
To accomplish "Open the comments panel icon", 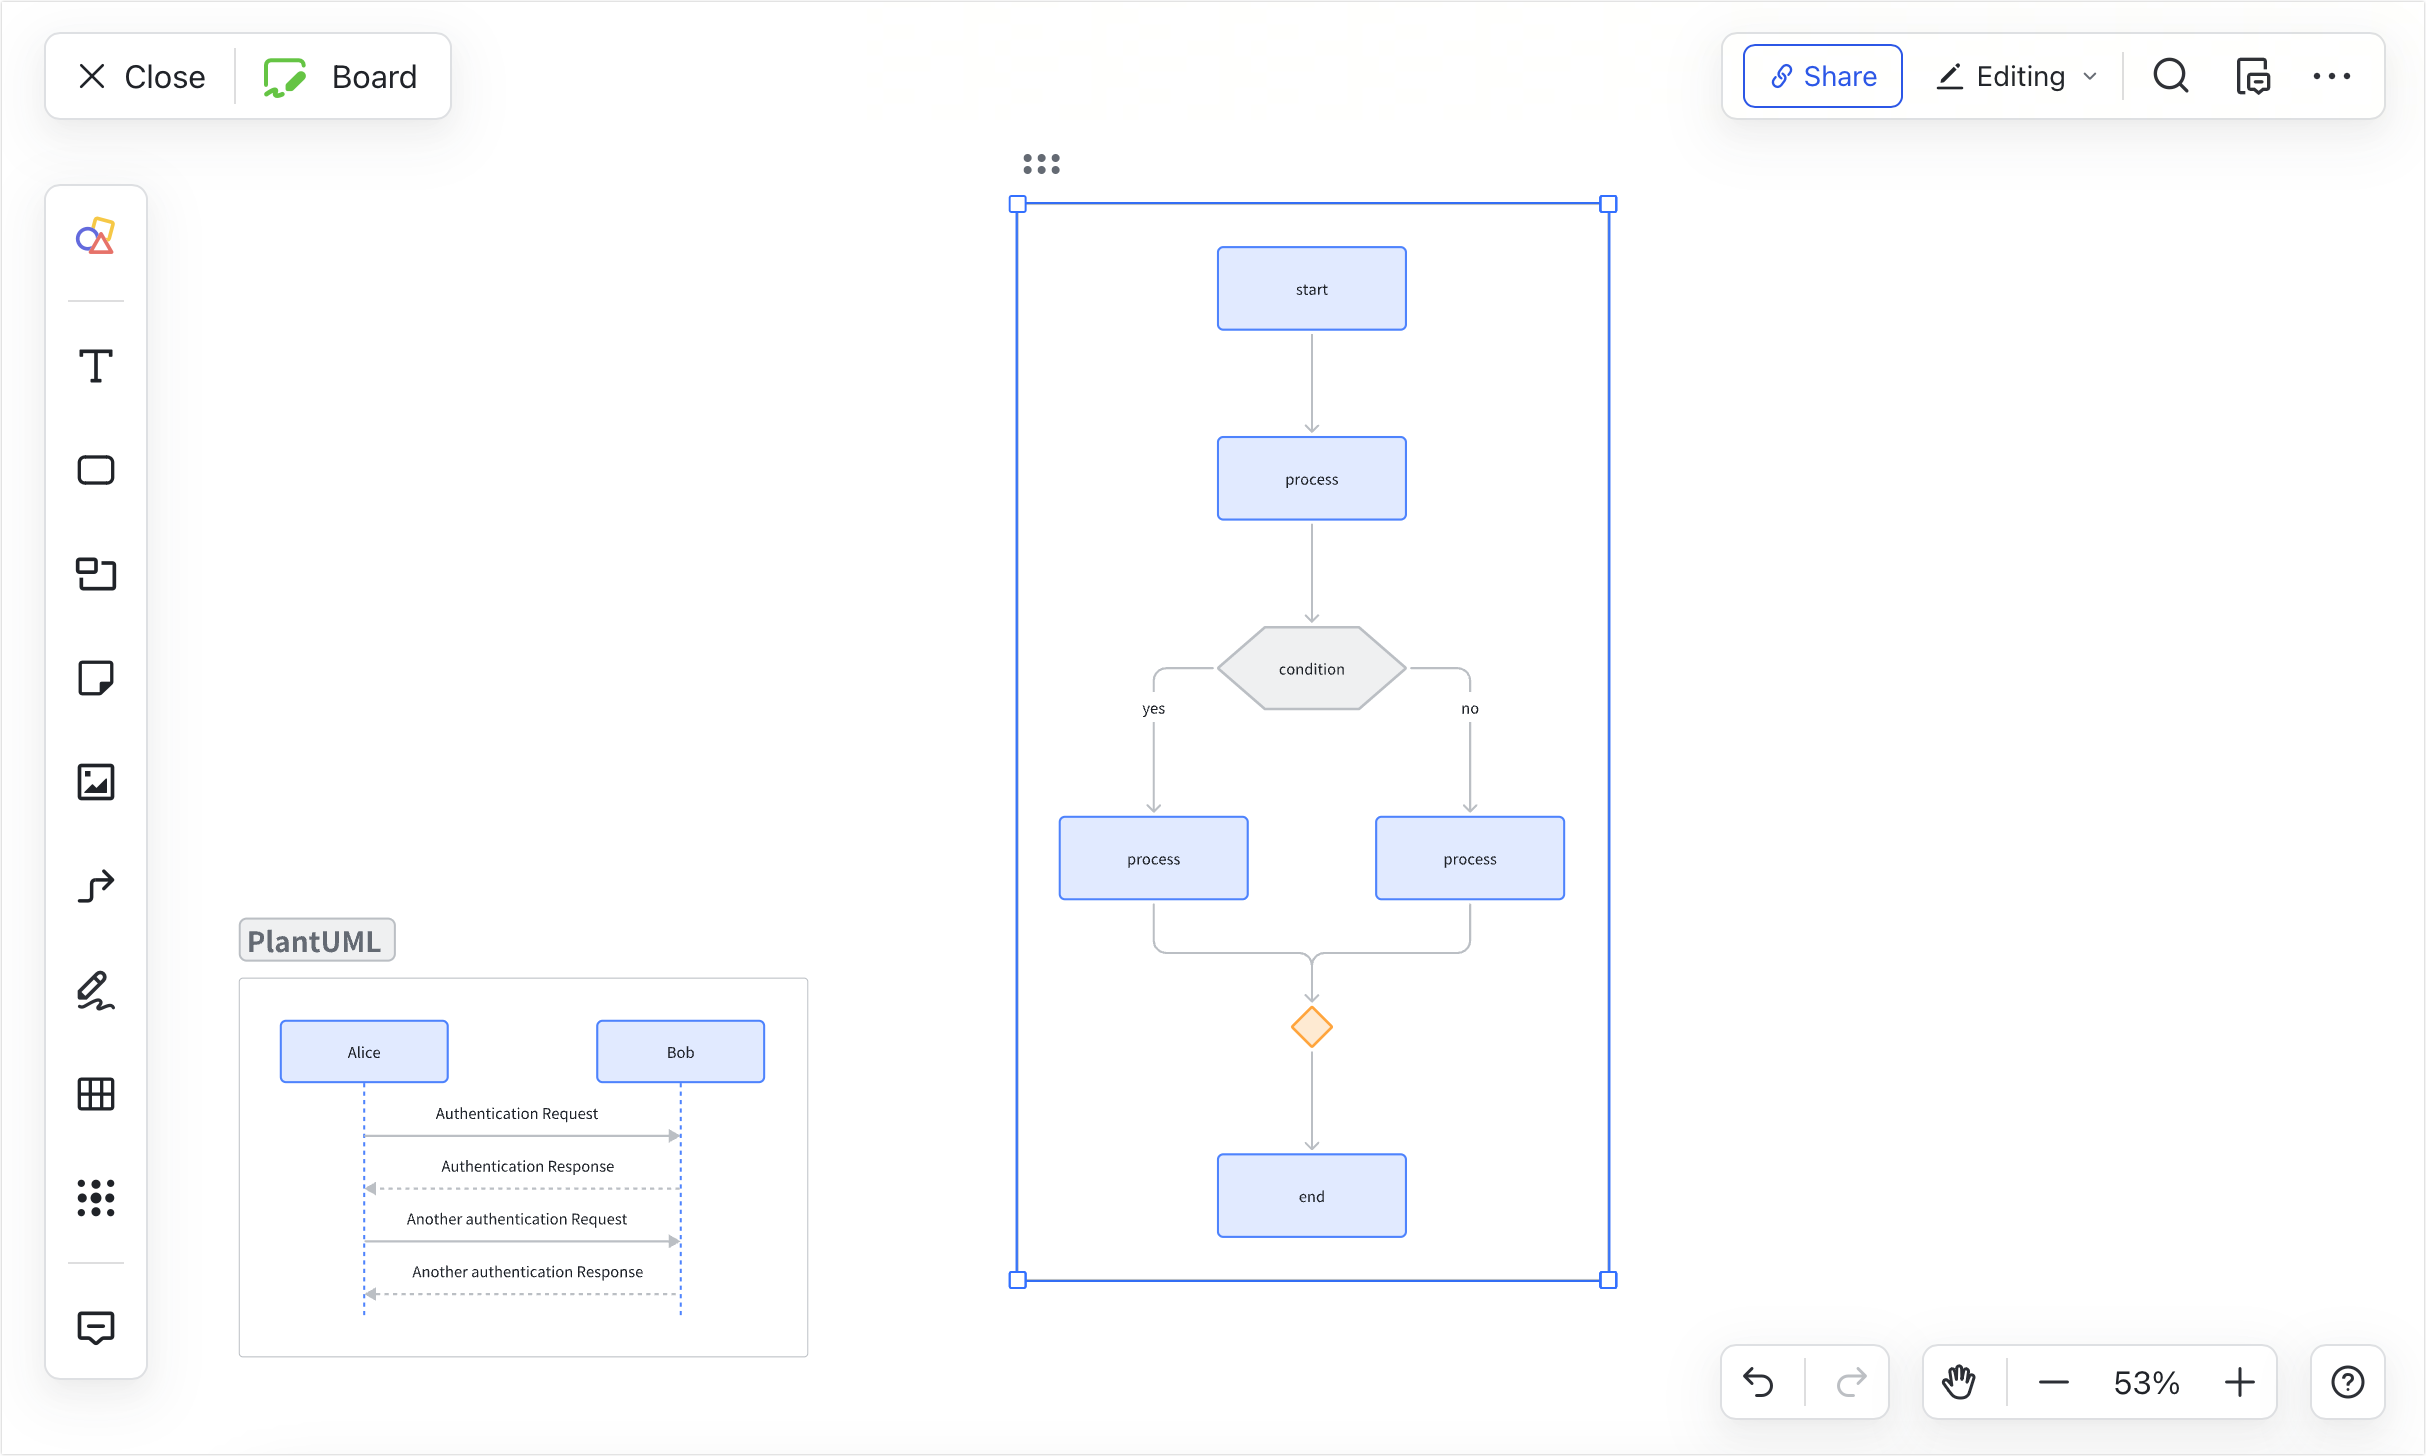I will [x=2253, y=76].
